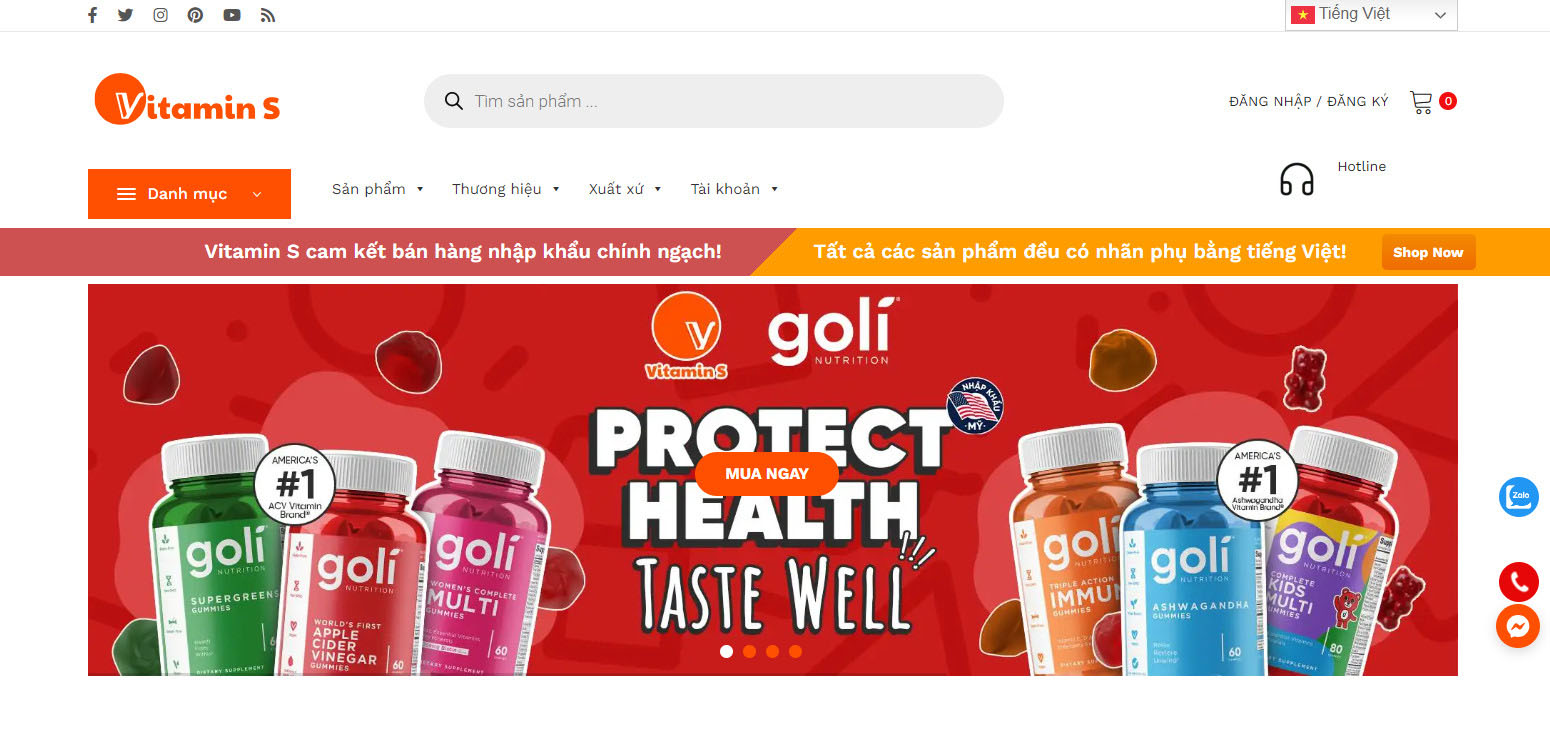Open Messenger chat bubble
1550x738 pixels.
(1518, 626)
